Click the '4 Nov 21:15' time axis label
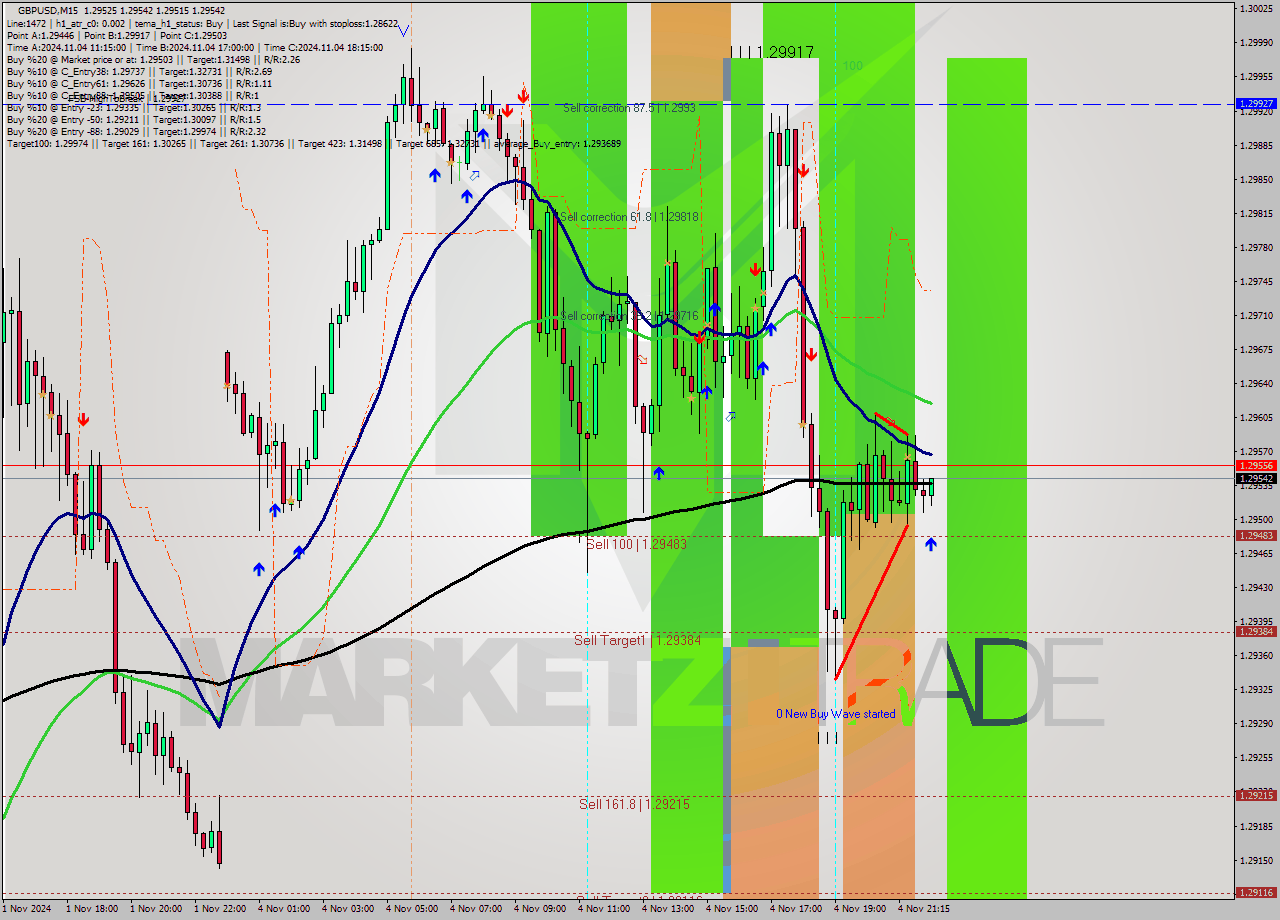1280x920 pixels. tap(923, 909)
